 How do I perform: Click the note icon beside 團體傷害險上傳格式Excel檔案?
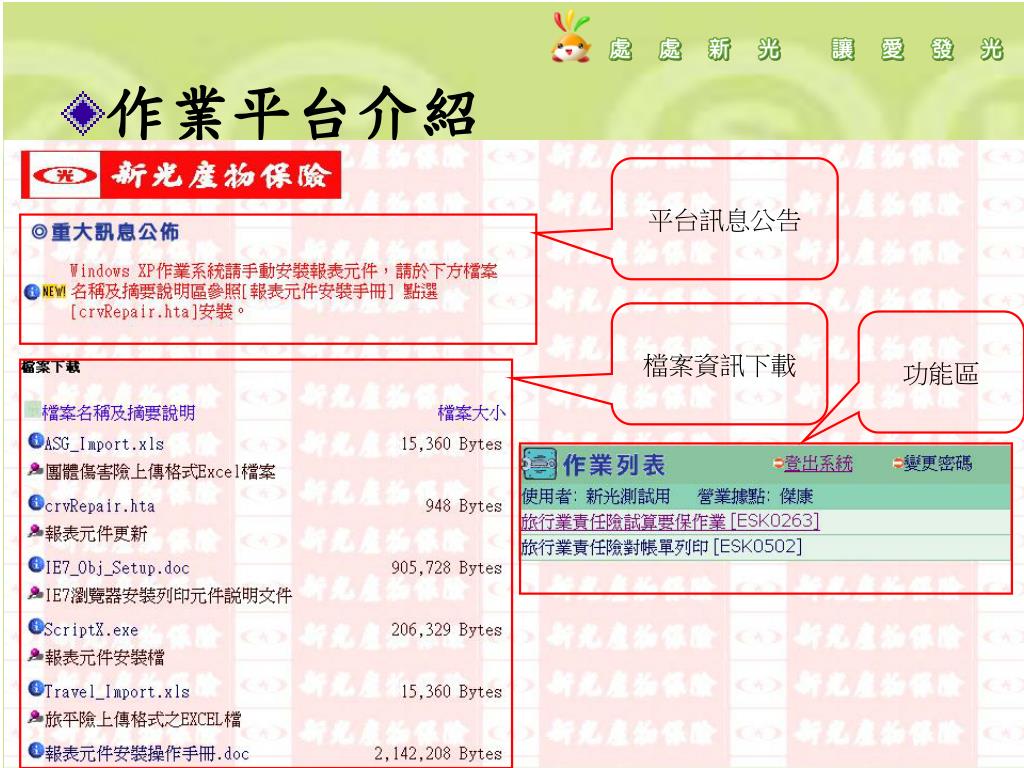[35, 469]
